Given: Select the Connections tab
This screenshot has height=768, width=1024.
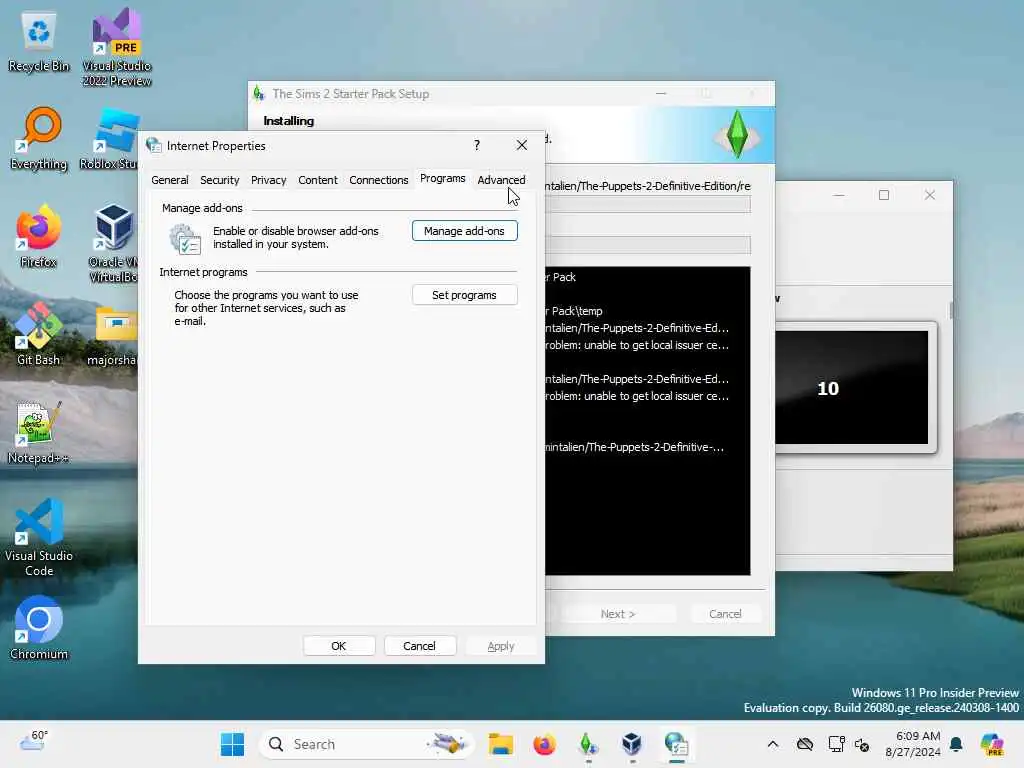Looking at the screenshot, I should tap(379, 180).
